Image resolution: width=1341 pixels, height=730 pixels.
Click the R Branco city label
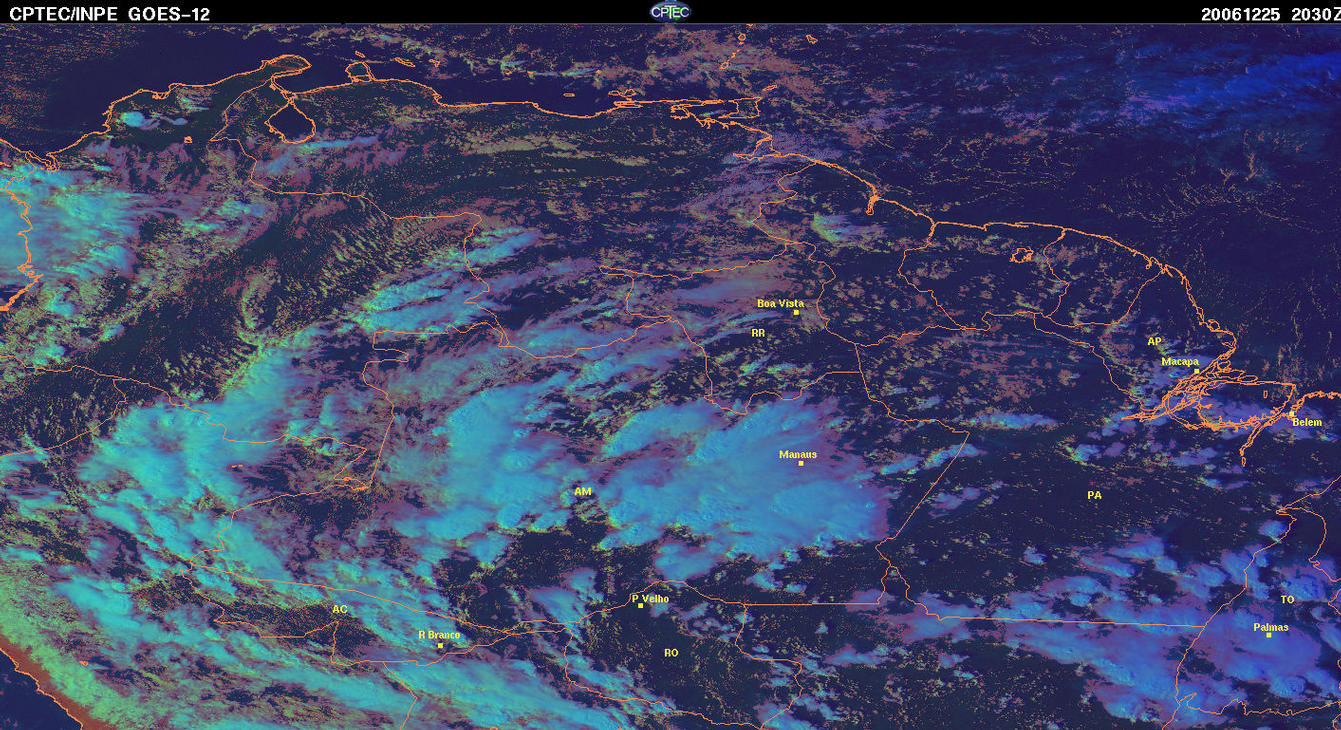pyautogui.click(x=439, y=635)
